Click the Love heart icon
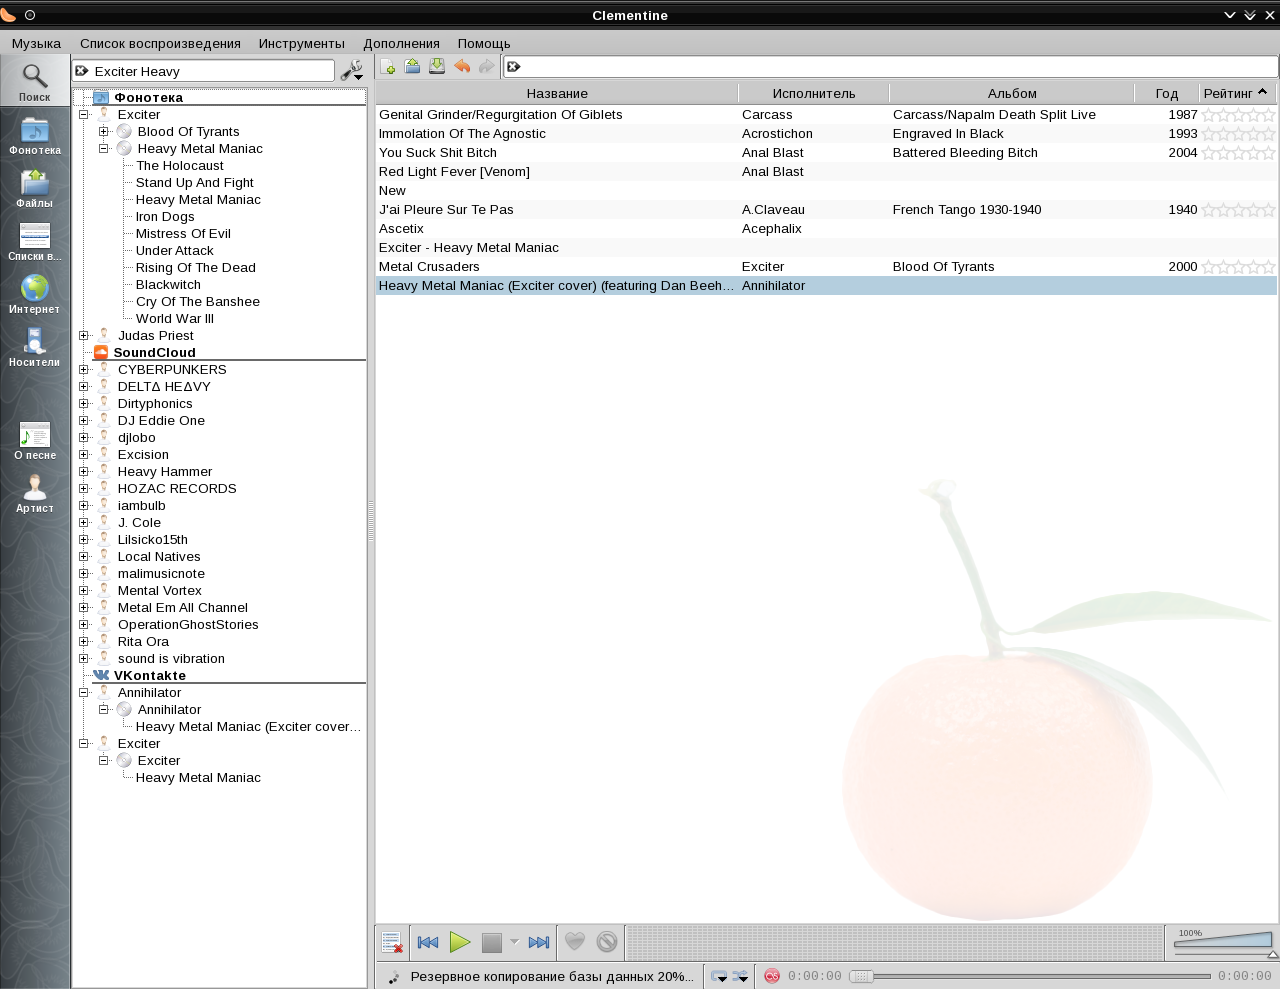The height and width of the screenshot is (989, 1280). pyautogui.click(x=575, y=942)
